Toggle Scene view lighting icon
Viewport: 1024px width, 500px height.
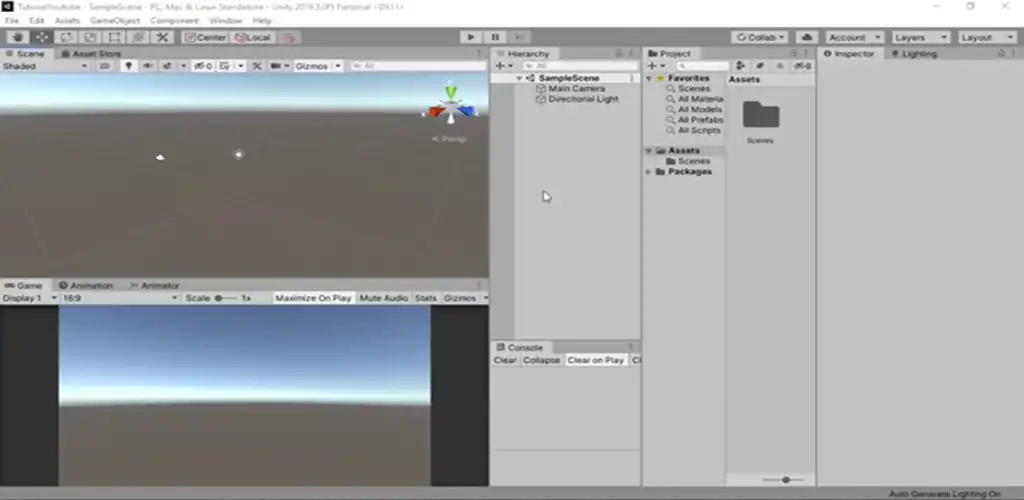(129, 66)
